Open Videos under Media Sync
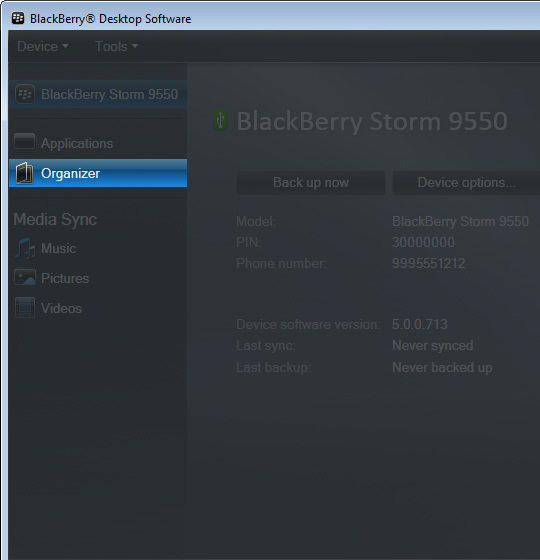Screen dimensions: 540x560 [x=61, y=308]
